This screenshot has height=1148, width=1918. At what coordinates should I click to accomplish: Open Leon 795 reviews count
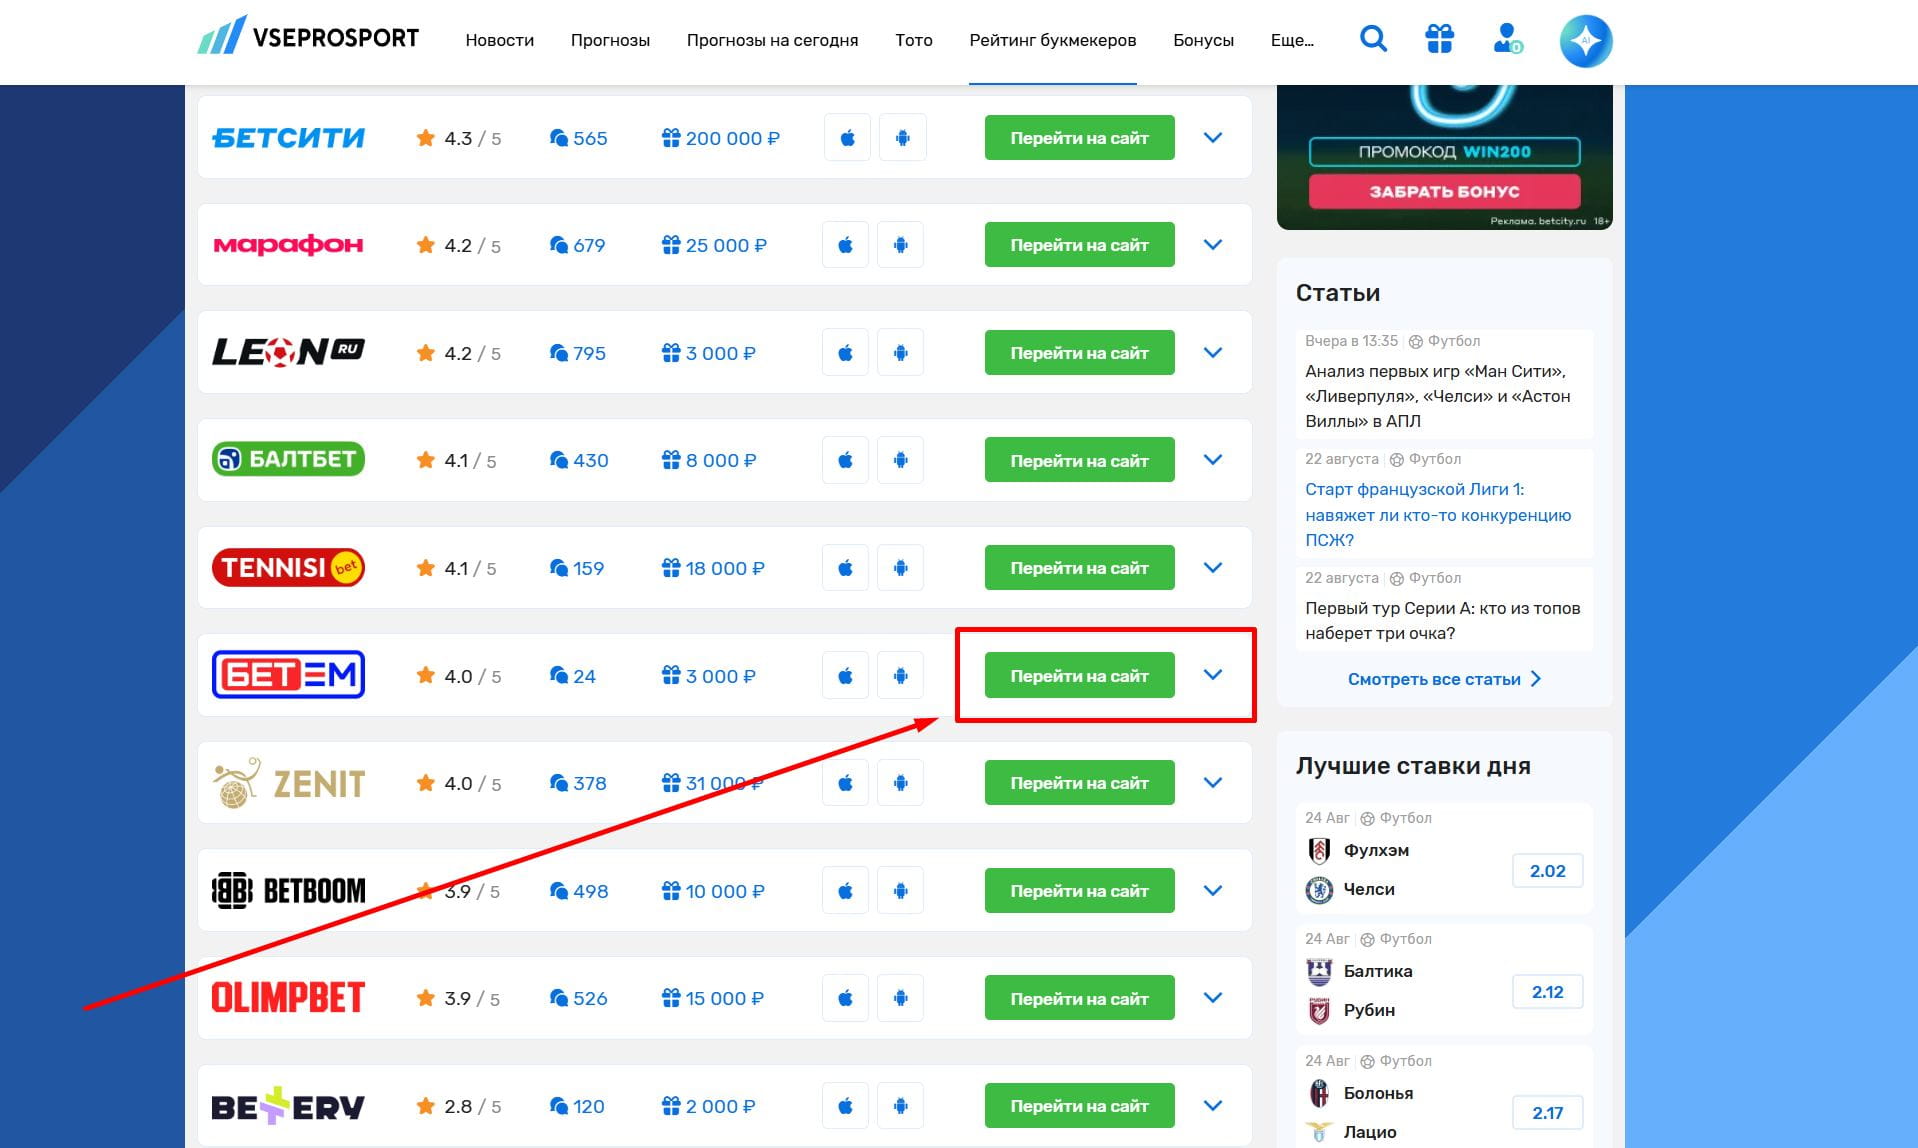click(577, 353)
